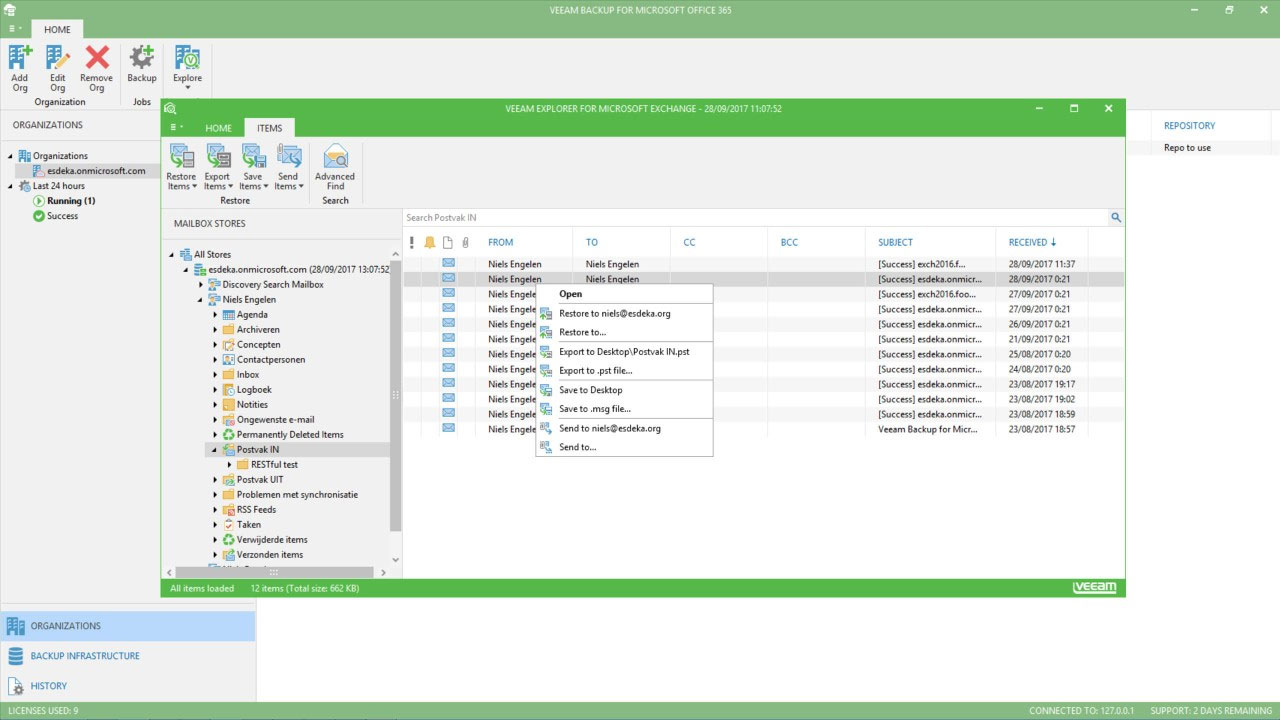Open Veeam Explorer application menu button
The height and width of the screenshot is (720, 1280).
(x=176, y=128)
